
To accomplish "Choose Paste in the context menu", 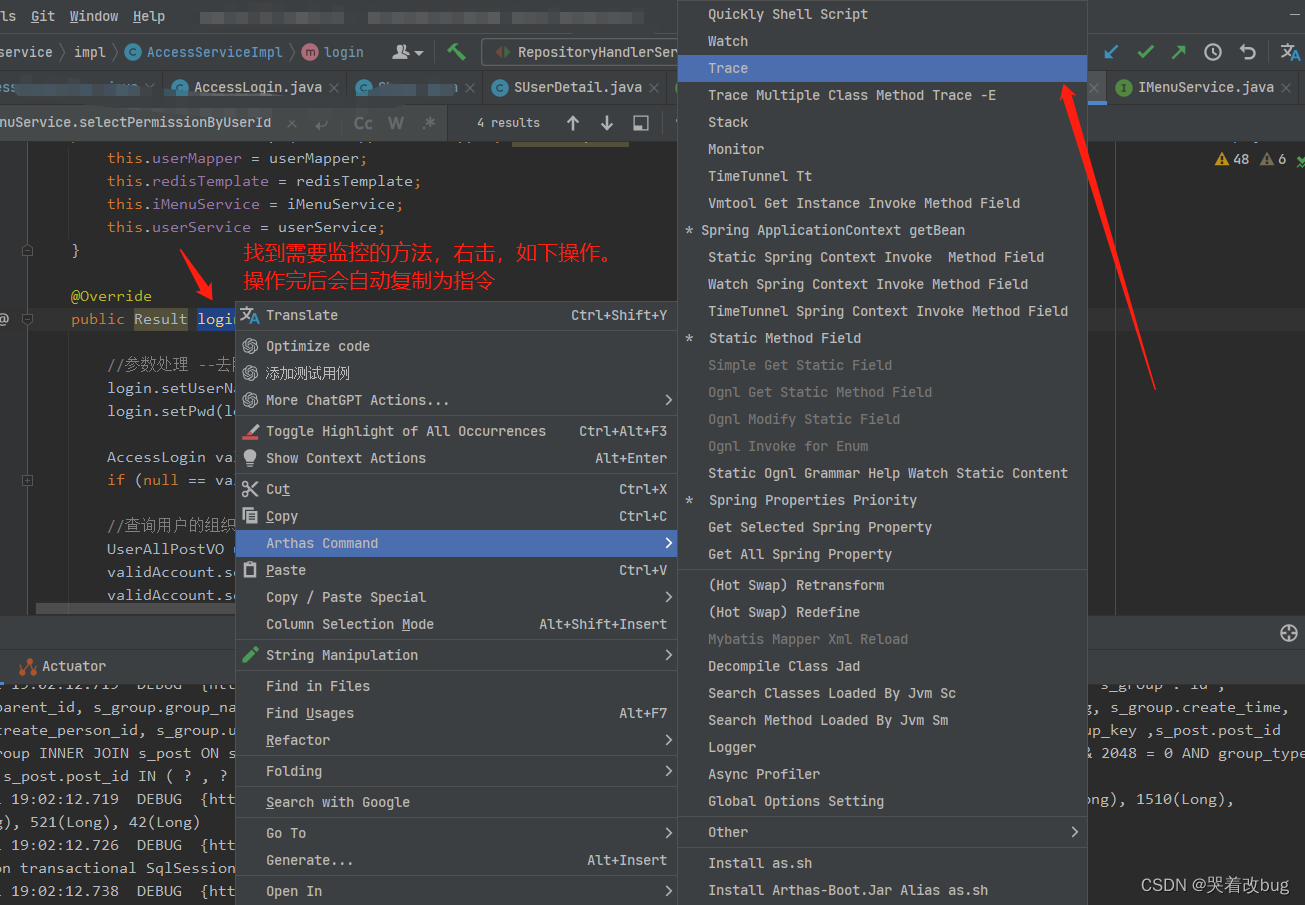I will (x=456, y=570).
